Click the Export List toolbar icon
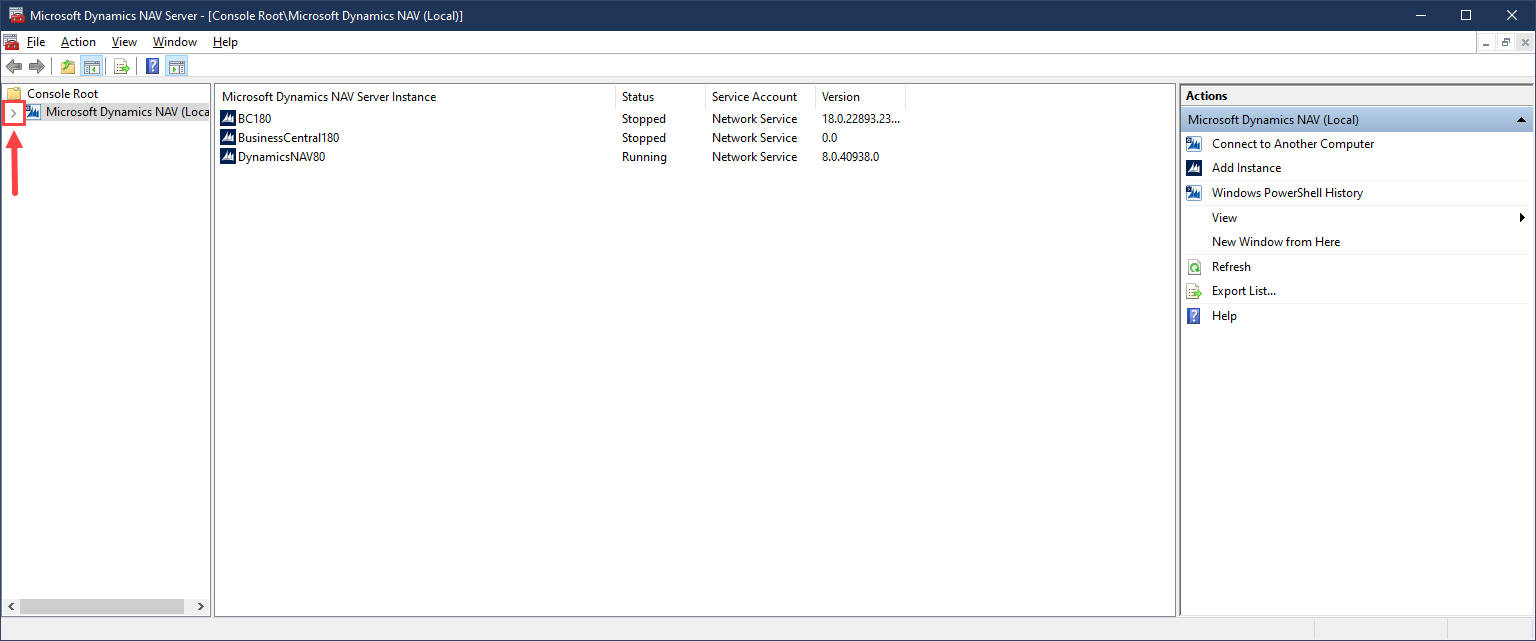This screenshot has width=1536, height=641. point(121,67)
